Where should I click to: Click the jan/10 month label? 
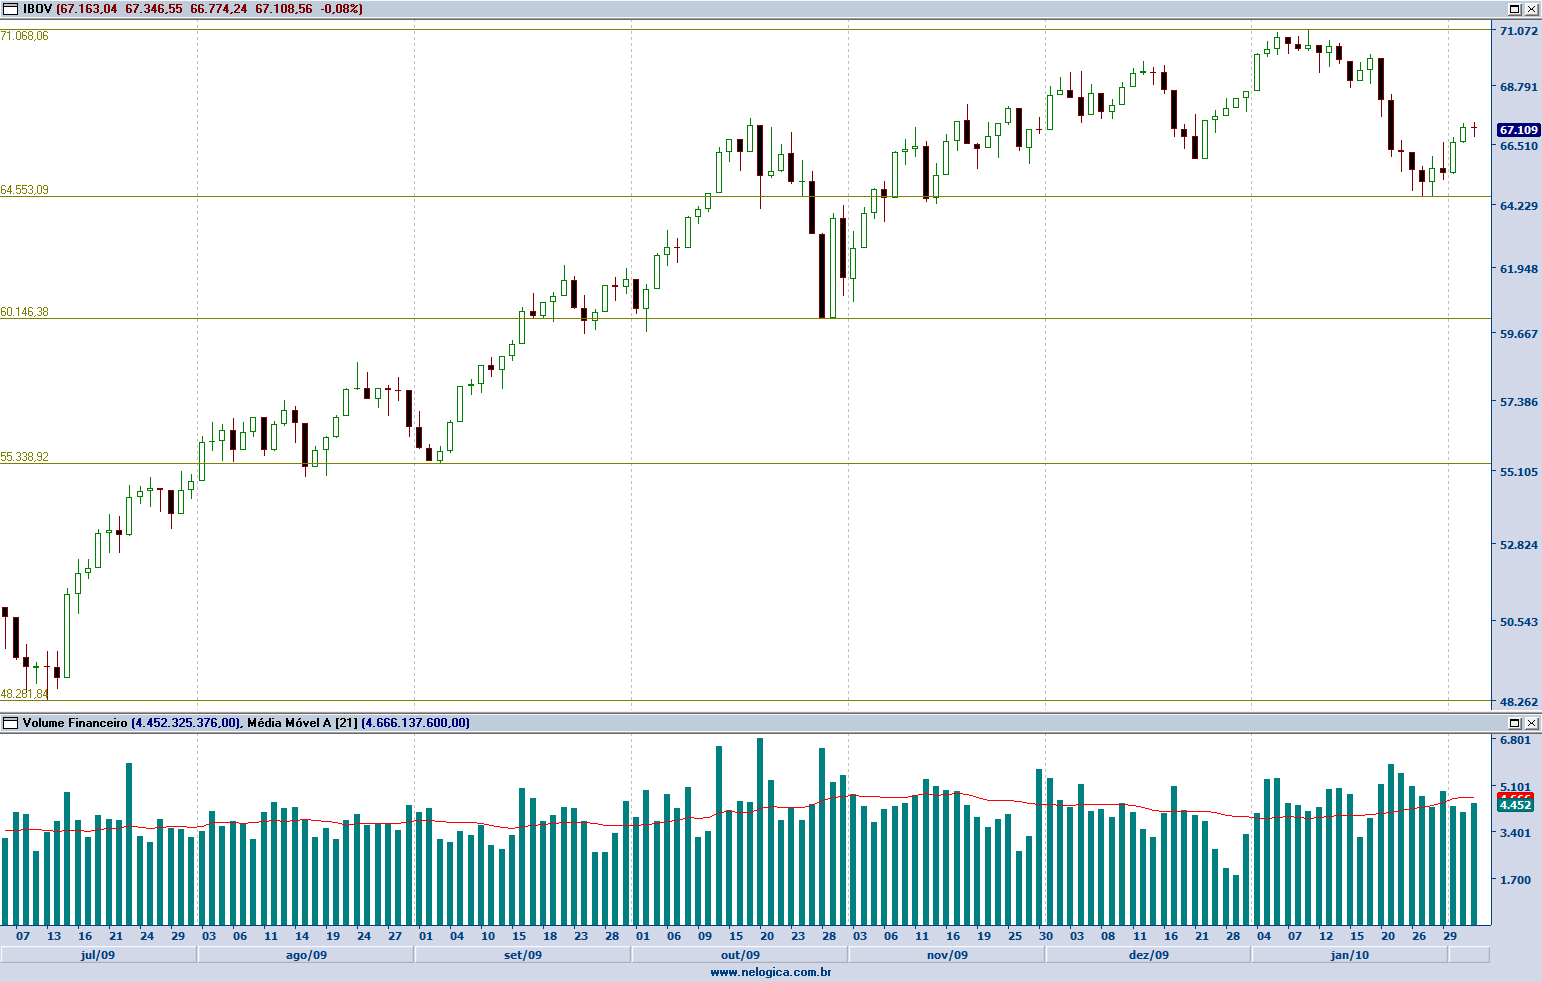[x=1349, y=955]
